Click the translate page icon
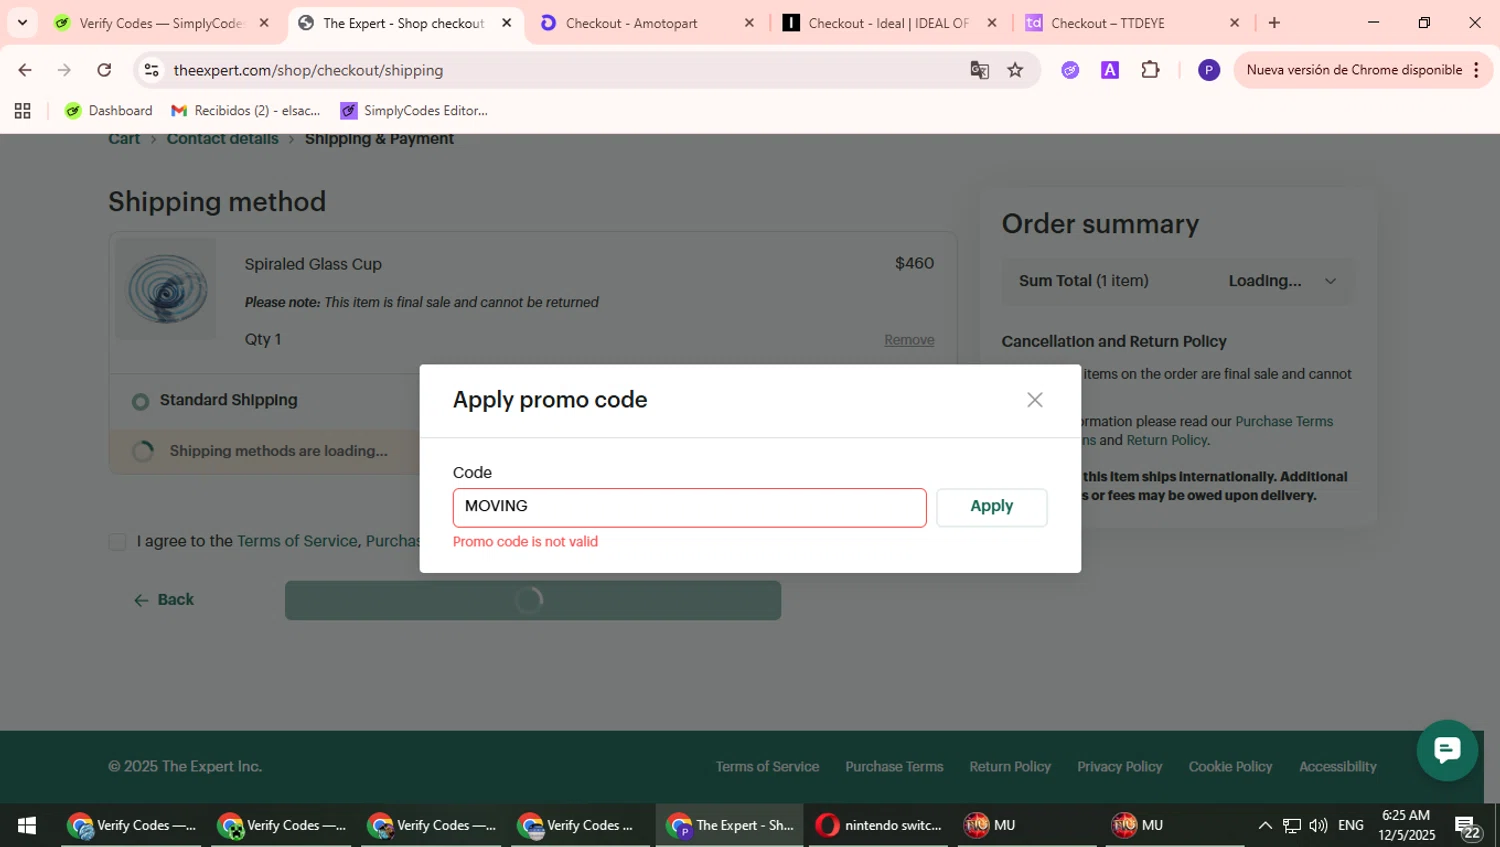This screenshot has height=847, width=1500. (979, 70)
